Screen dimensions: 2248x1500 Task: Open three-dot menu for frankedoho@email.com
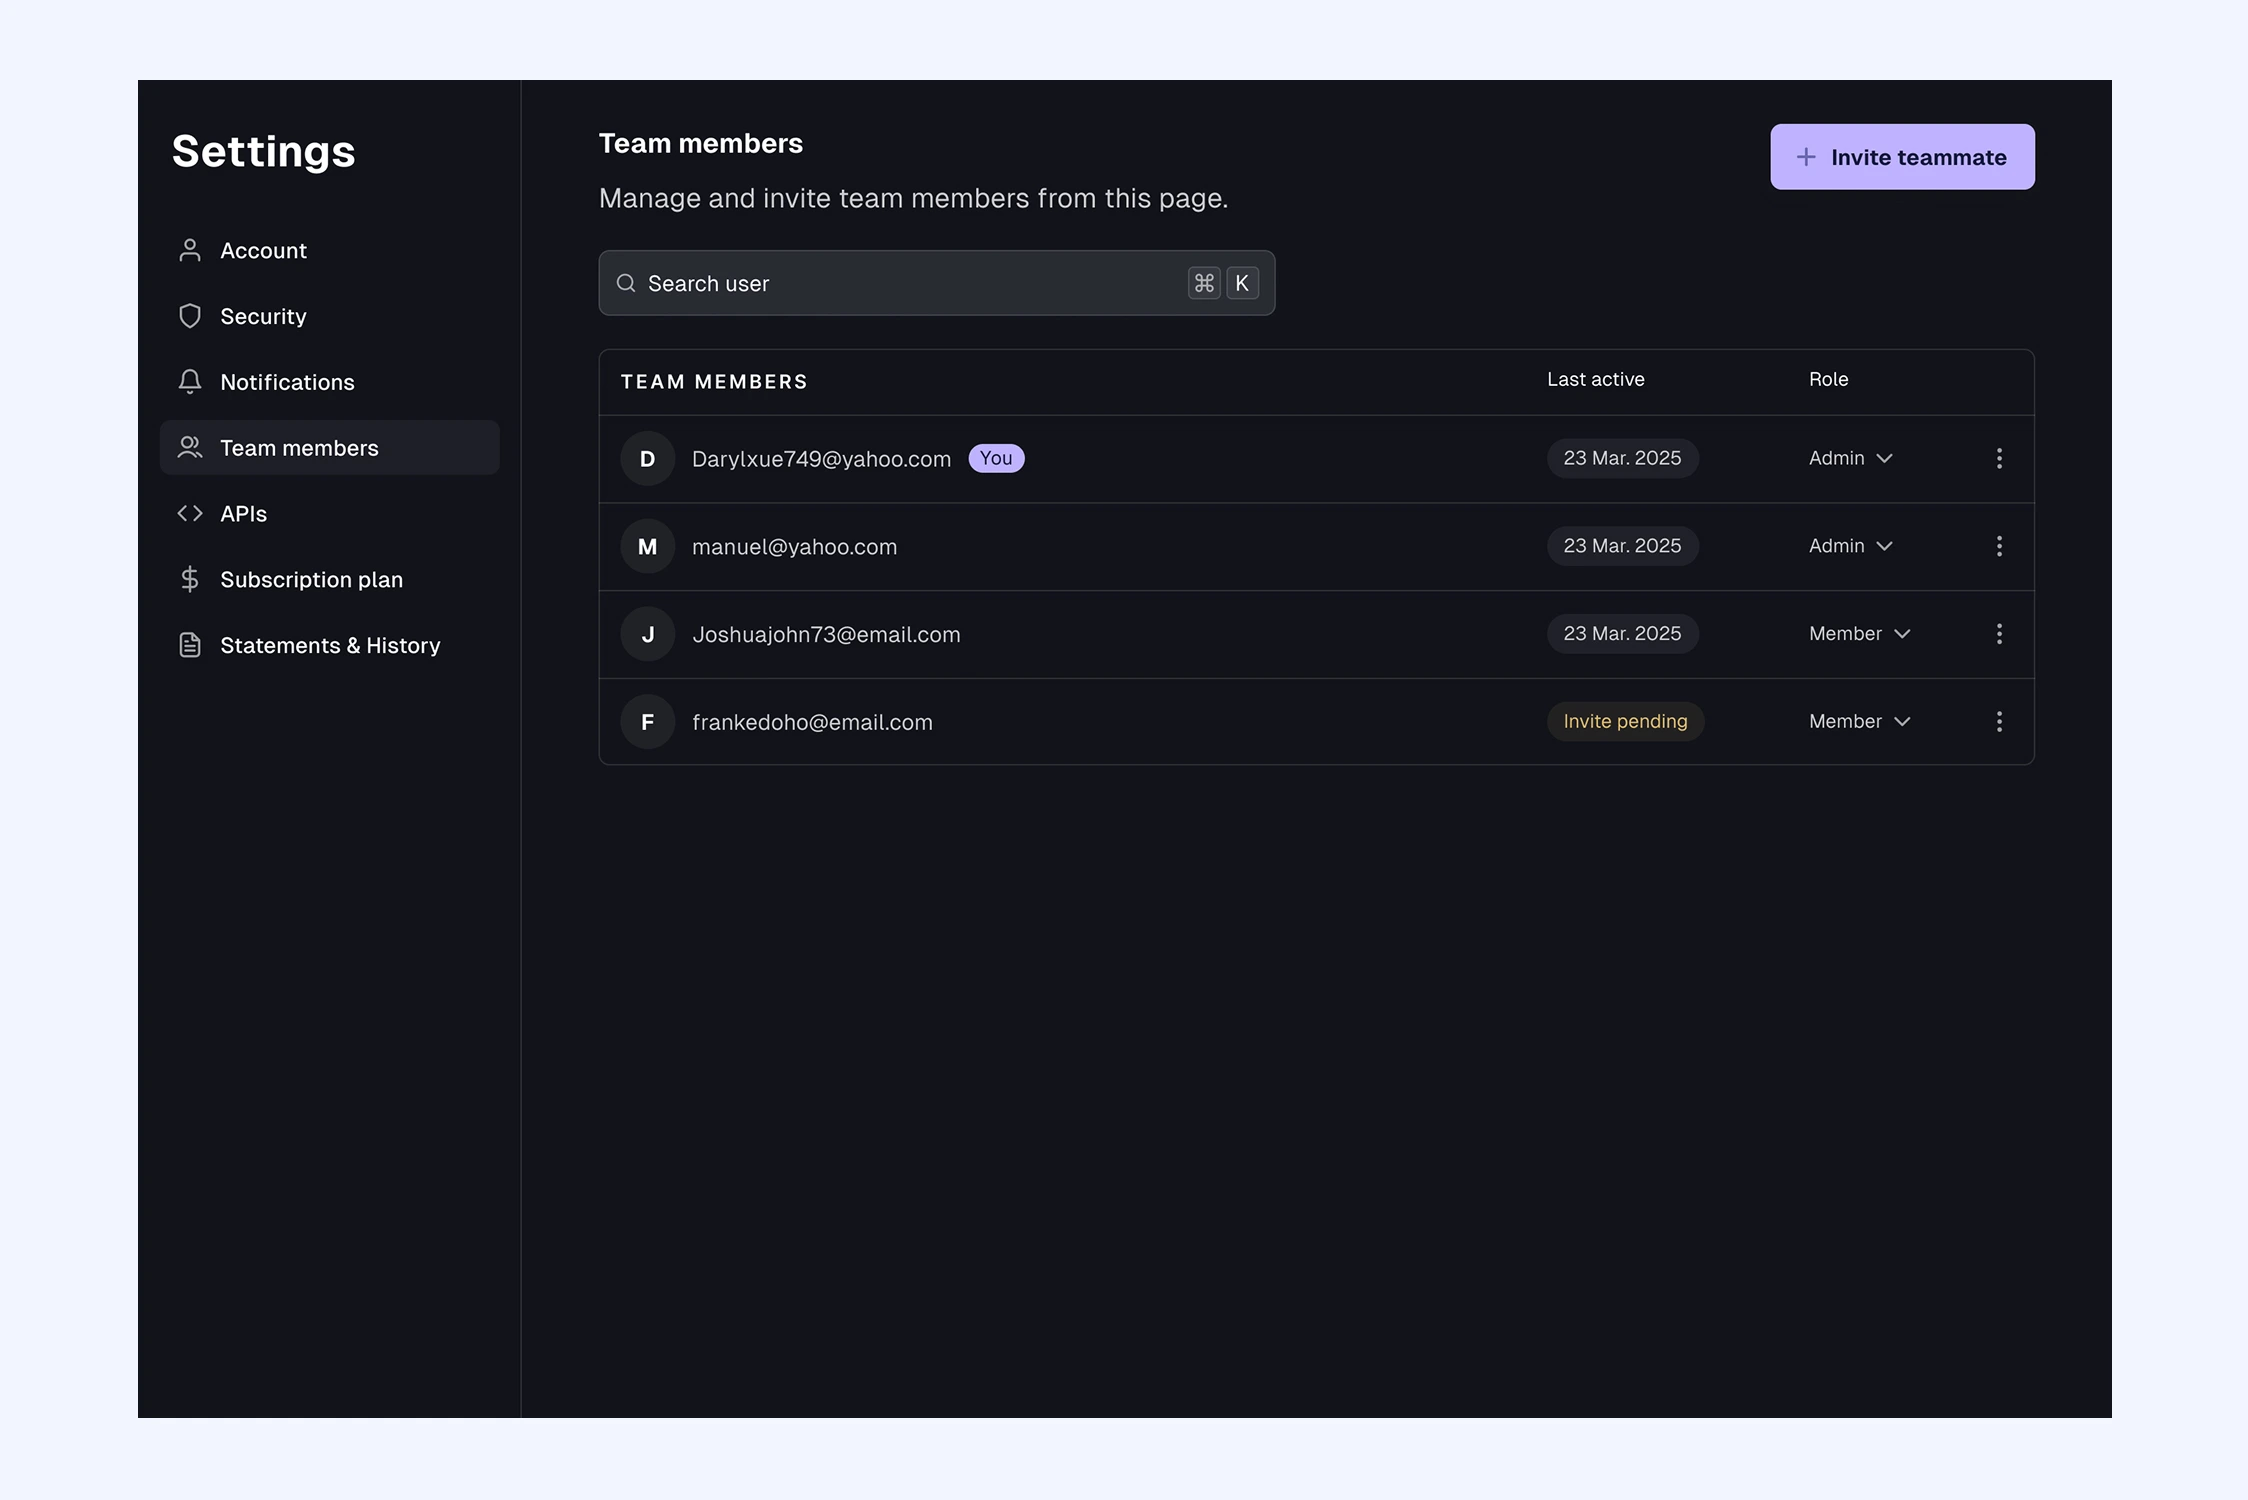pos(1999,722)
